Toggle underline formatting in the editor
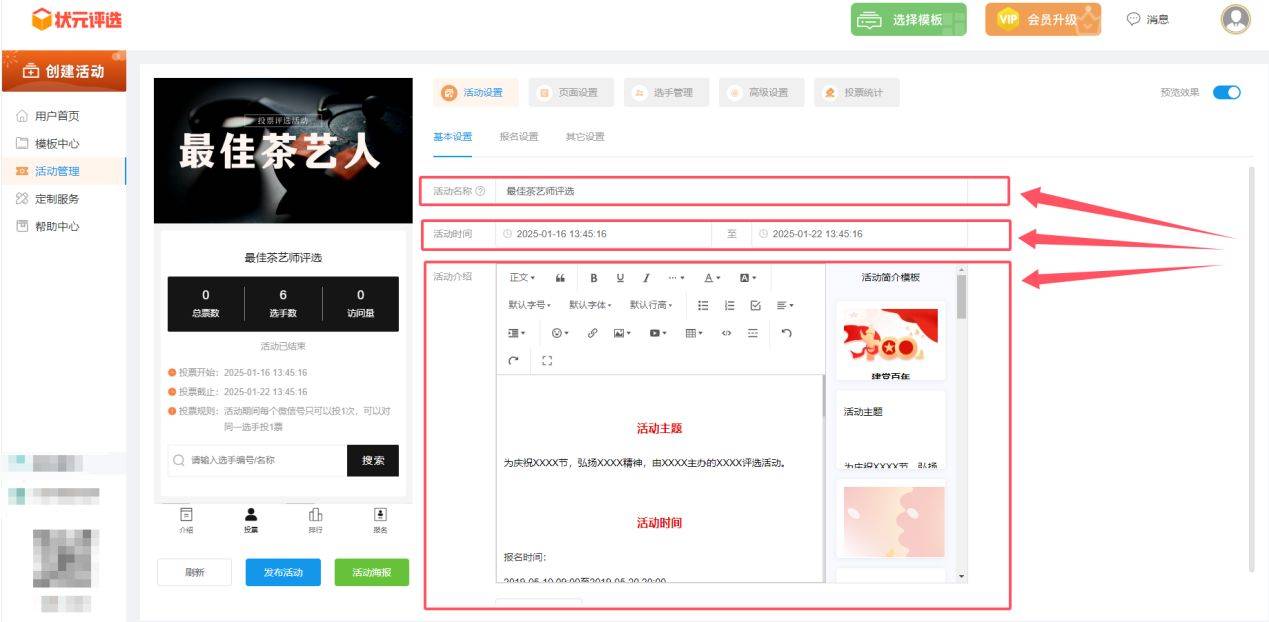1269x622 pixels. [x=620, y=278]
